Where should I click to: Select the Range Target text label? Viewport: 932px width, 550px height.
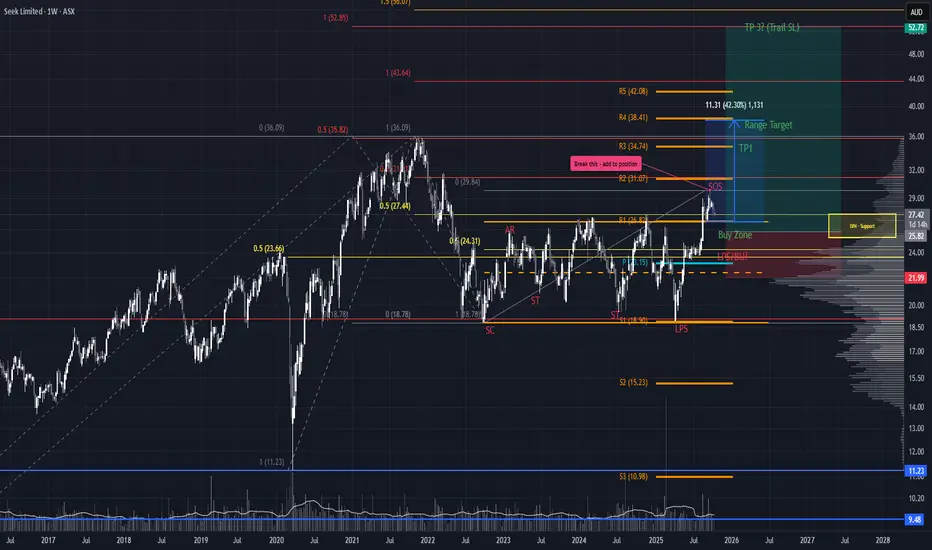768,125
